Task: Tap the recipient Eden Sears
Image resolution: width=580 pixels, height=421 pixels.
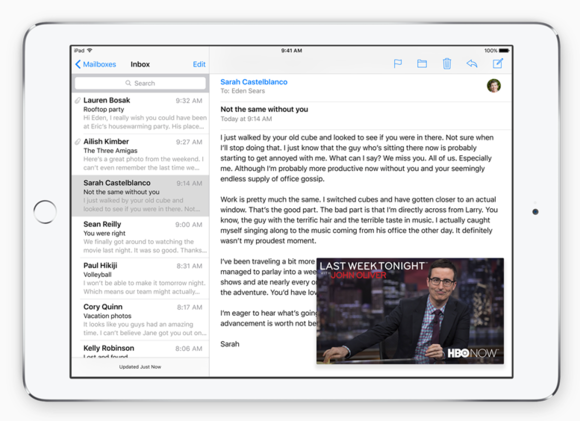Action: 248,91
